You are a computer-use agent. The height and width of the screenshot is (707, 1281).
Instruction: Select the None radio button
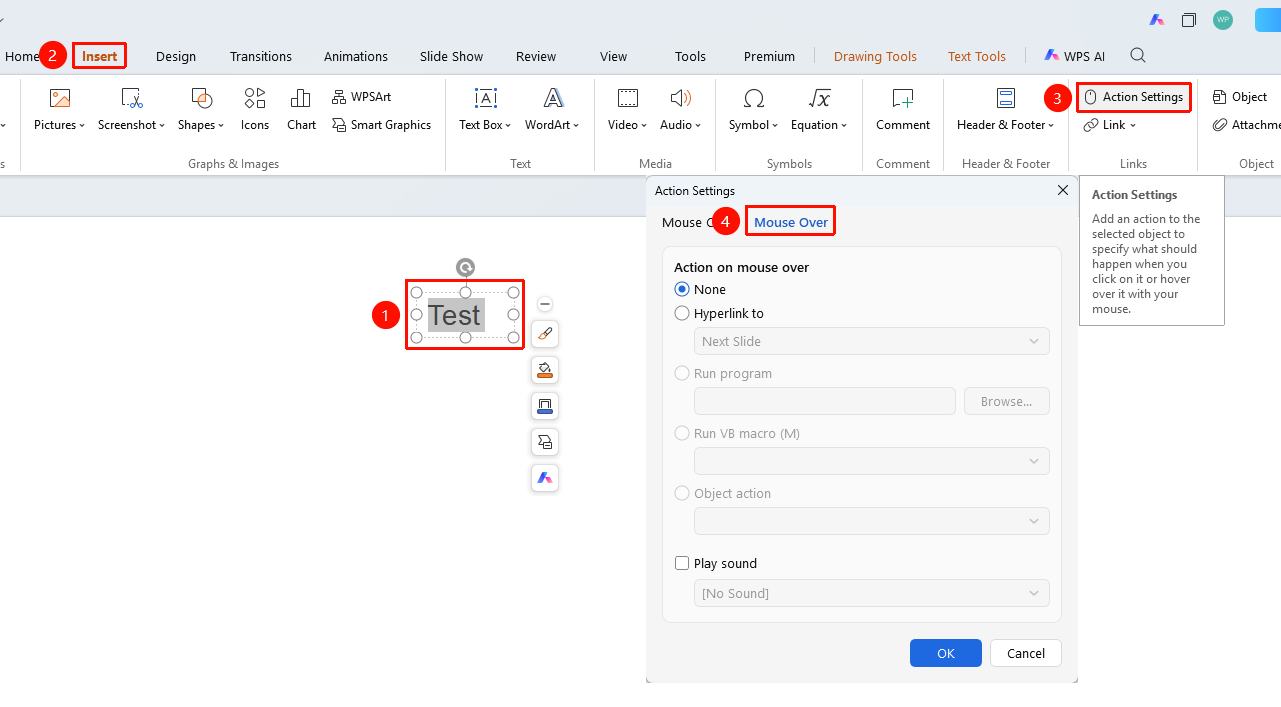click(682, 289)
